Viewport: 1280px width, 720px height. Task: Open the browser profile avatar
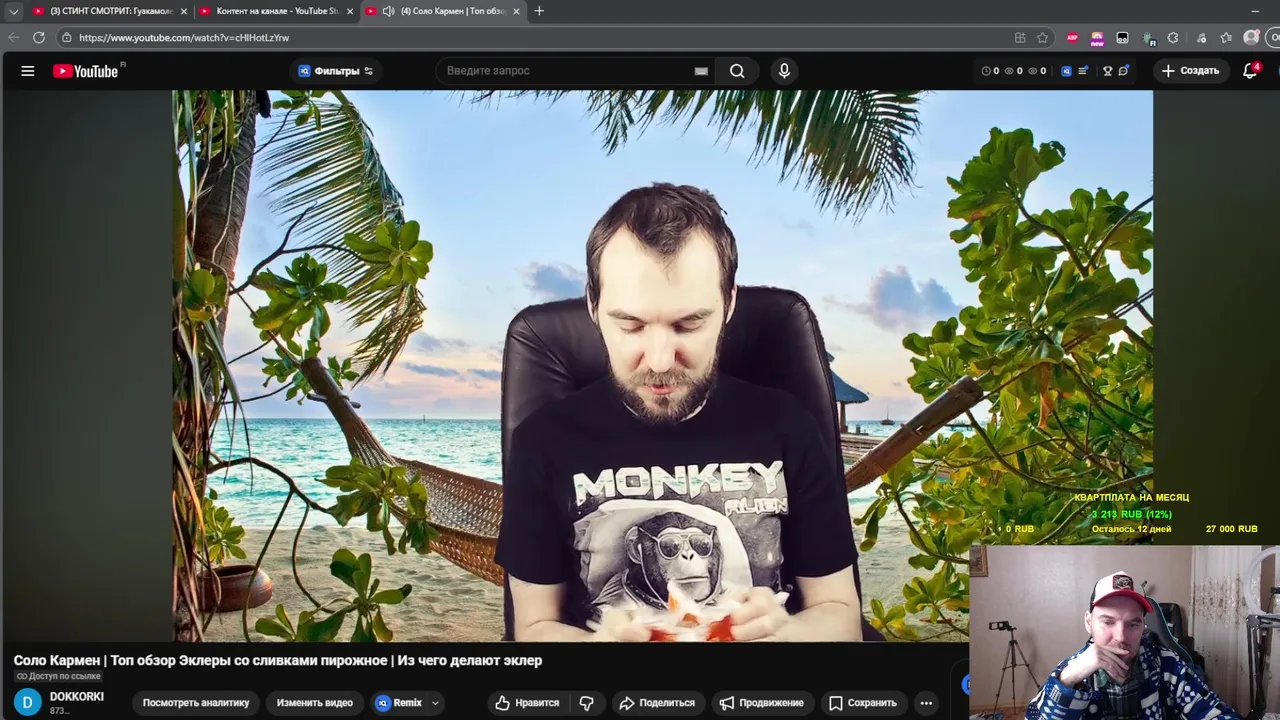point(1251,37)
